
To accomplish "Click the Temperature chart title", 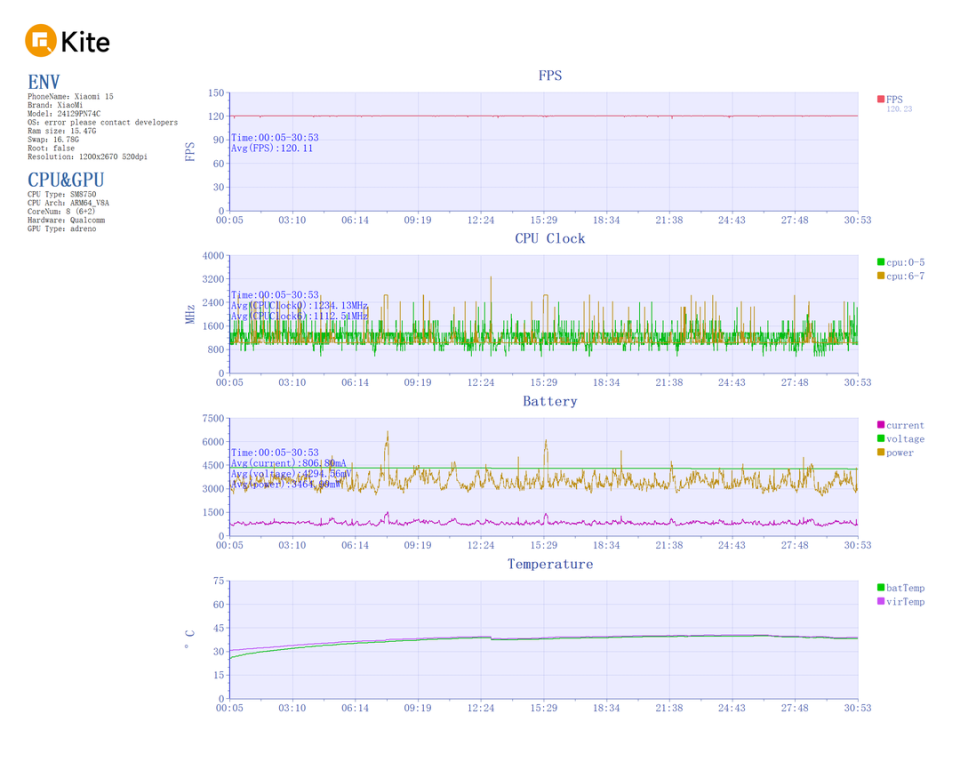I will tap(550, 564).
